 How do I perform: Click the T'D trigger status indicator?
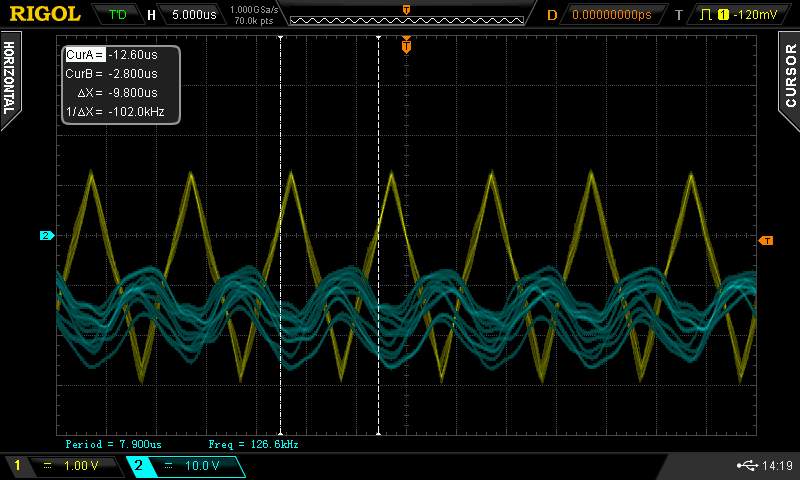click(118, 15)
